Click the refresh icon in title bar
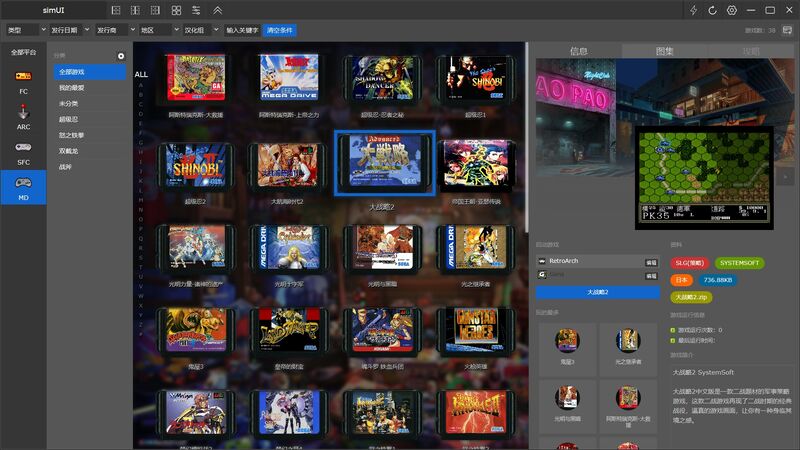 click(x=713, y=10)
